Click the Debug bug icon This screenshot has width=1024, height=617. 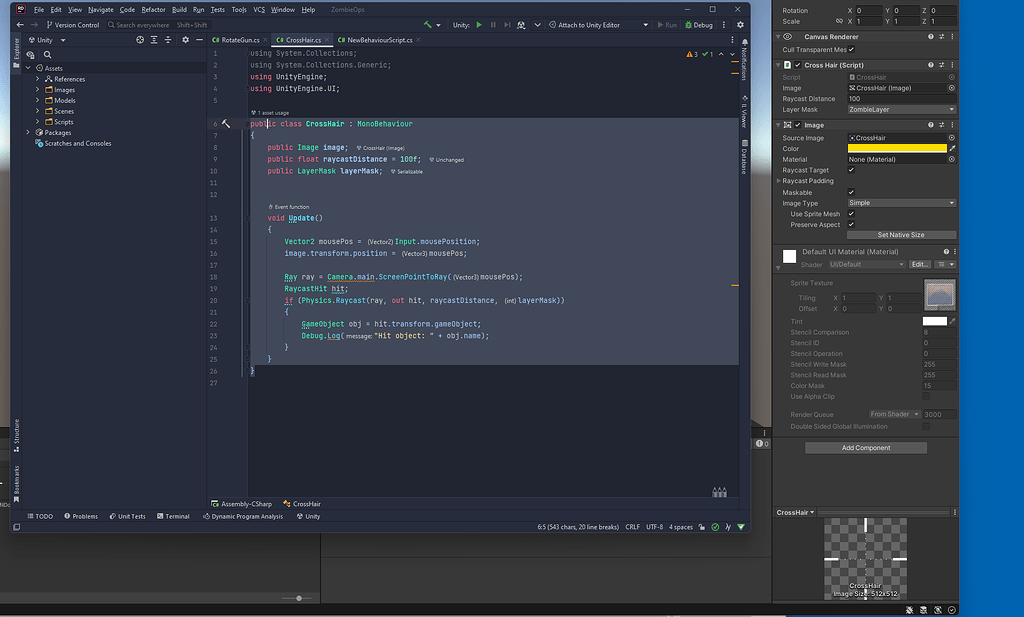[687, 24]
